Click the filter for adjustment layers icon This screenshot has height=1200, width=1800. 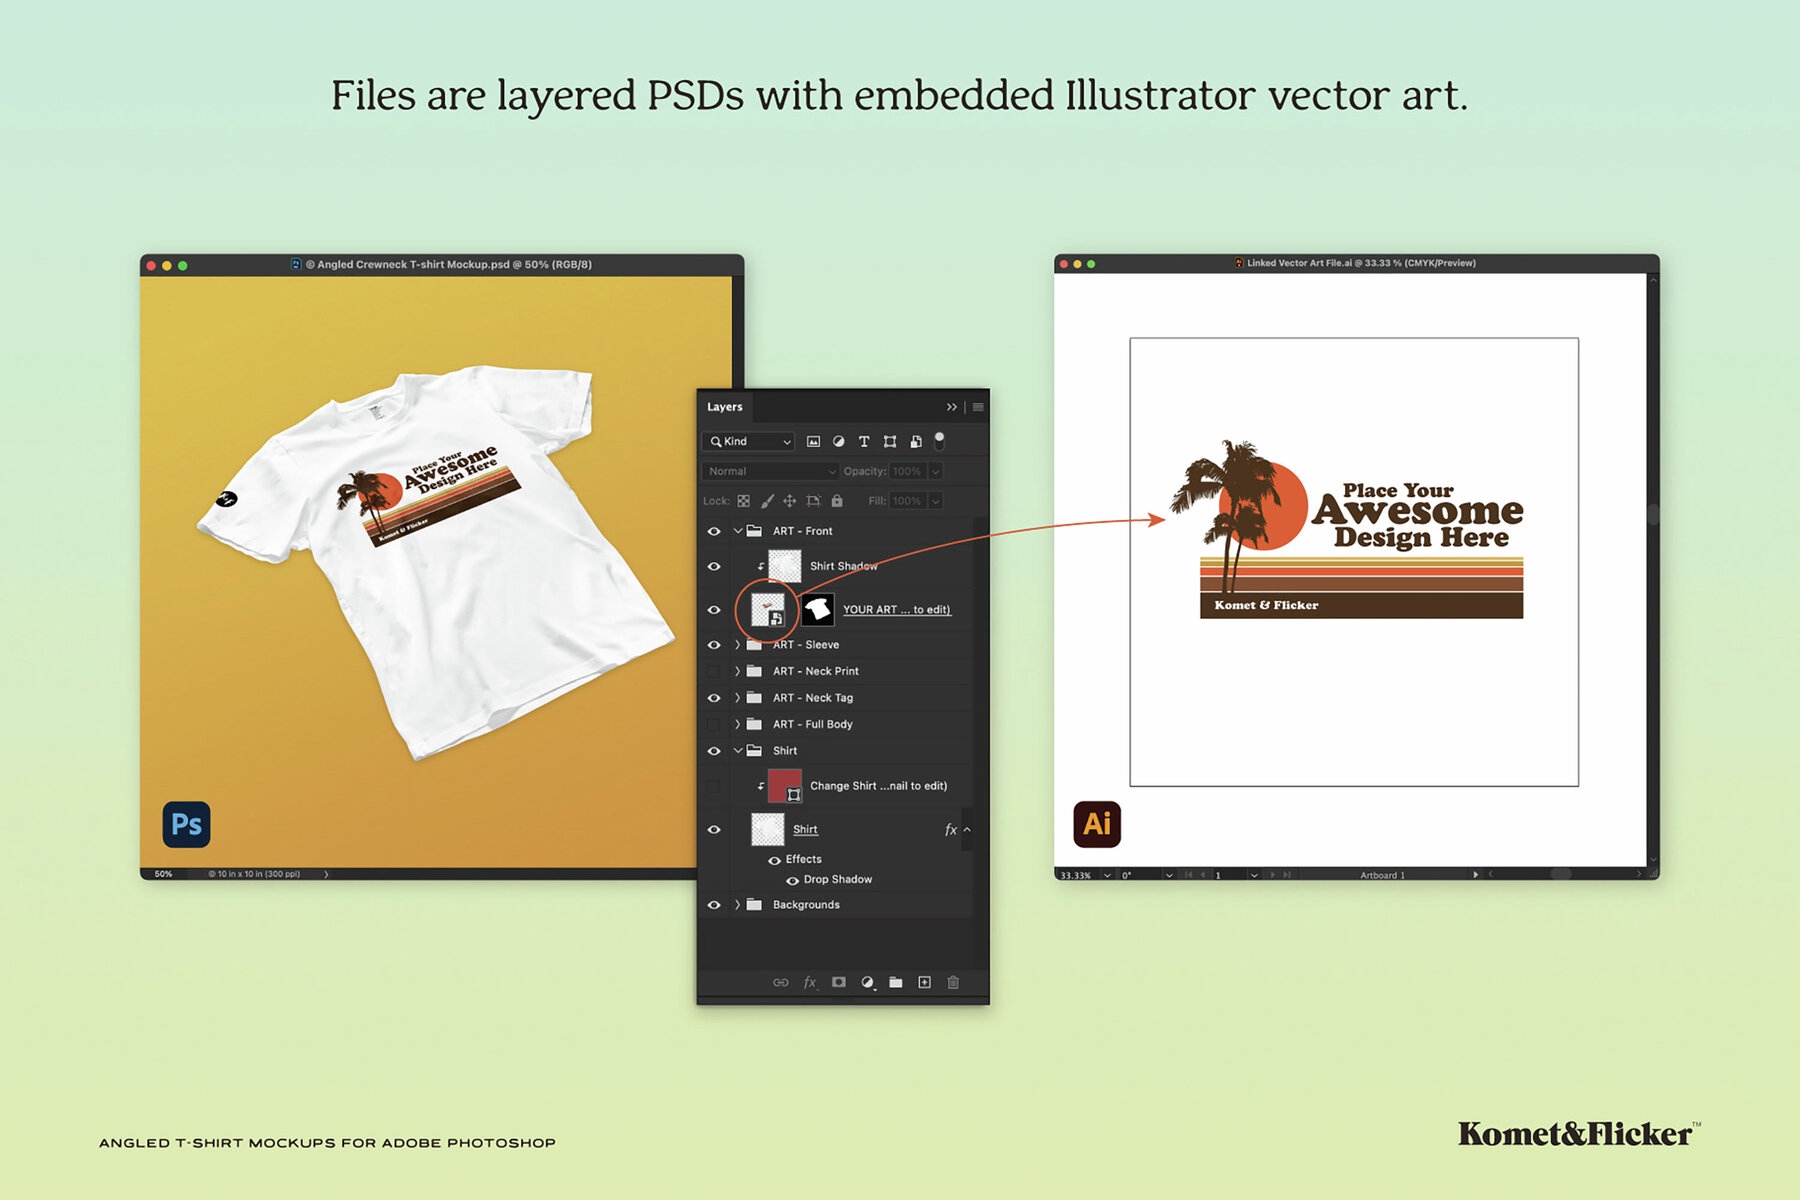click(838, 442)
